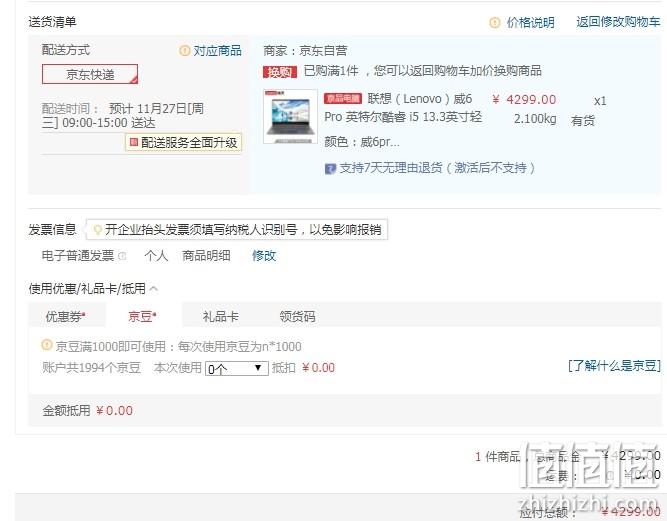Click the 2.100kg weight text
This screenshot has height=521, width=667.
pos(535,119)
